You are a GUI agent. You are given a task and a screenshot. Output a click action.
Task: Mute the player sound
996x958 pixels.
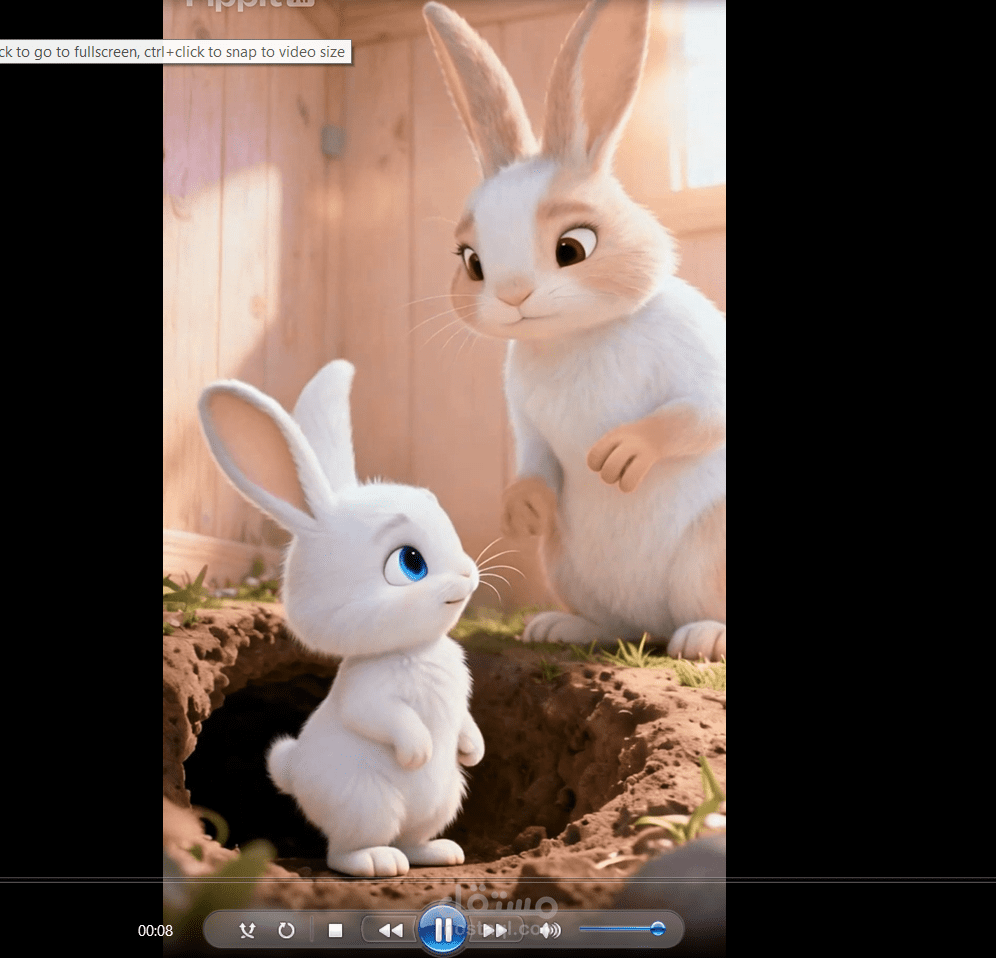coord(550,931)
